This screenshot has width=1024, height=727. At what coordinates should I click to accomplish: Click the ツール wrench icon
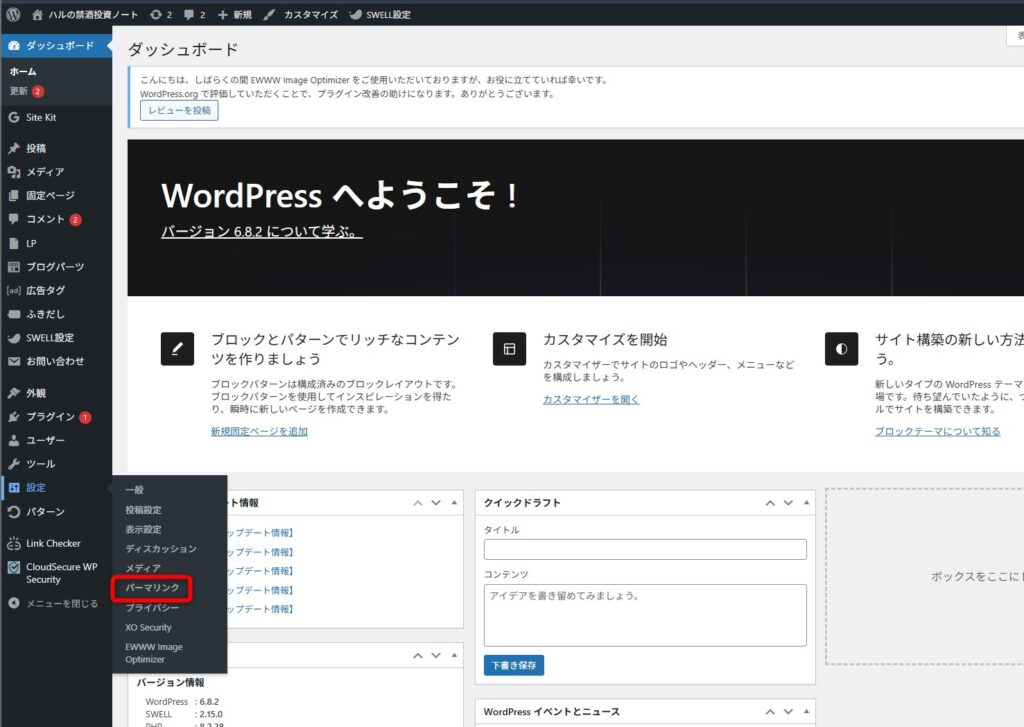point(14,464)
